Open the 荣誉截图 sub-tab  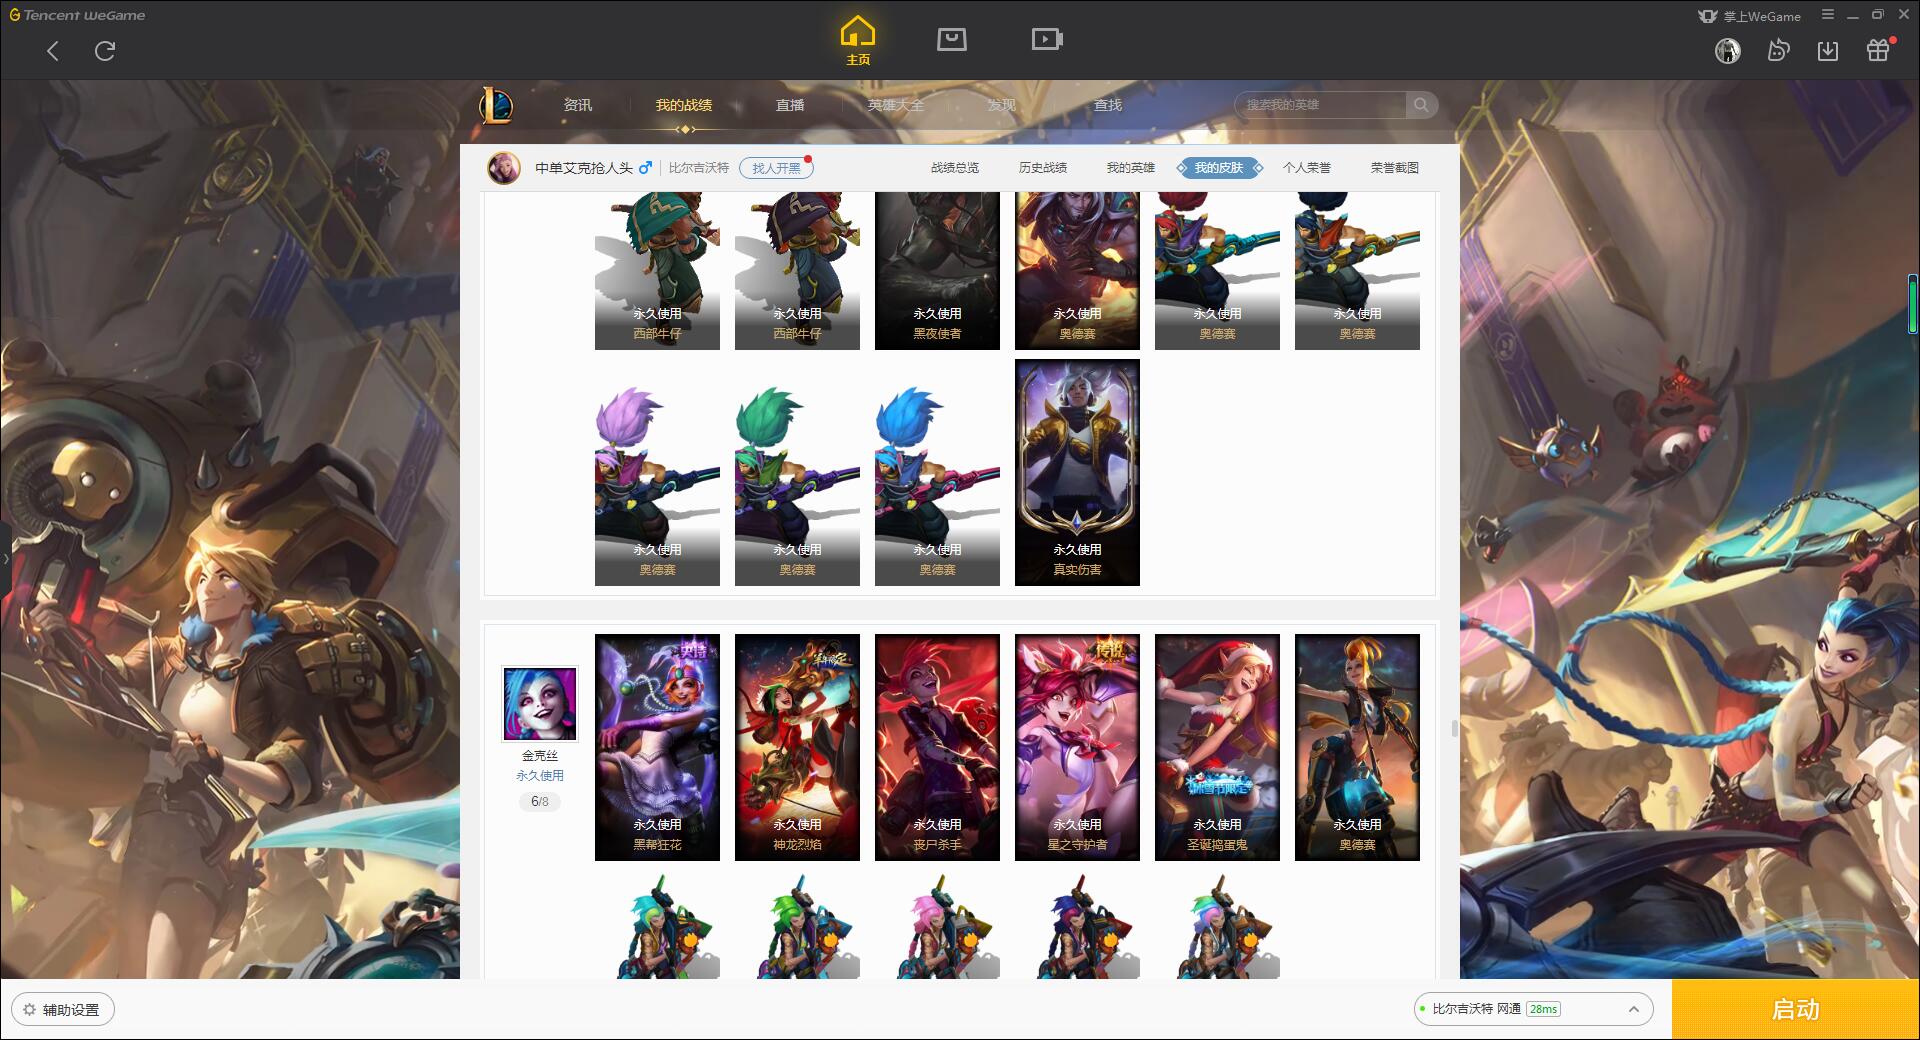[1395, 168]
